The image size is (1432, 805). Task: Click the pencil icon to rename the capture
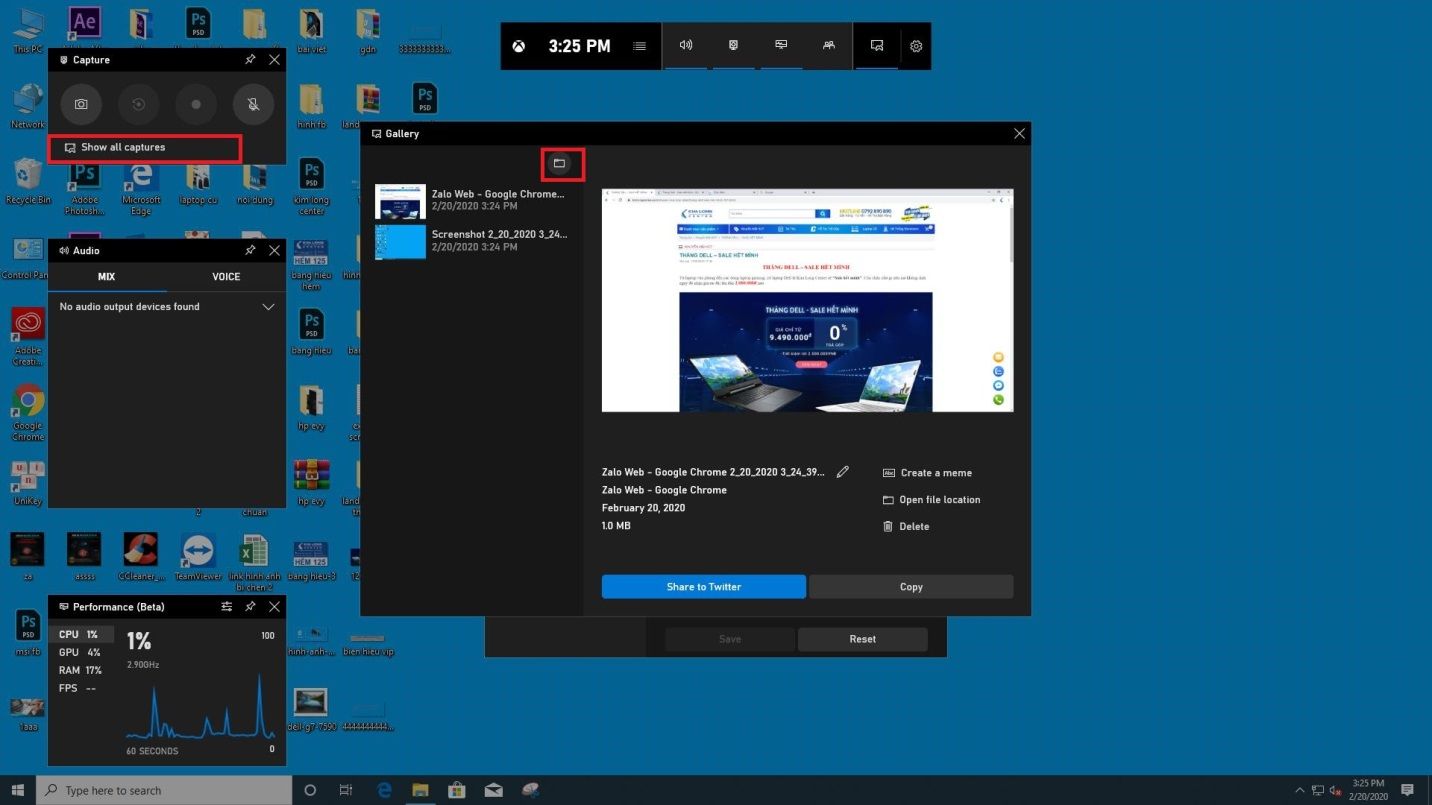(x=842, y=472)
